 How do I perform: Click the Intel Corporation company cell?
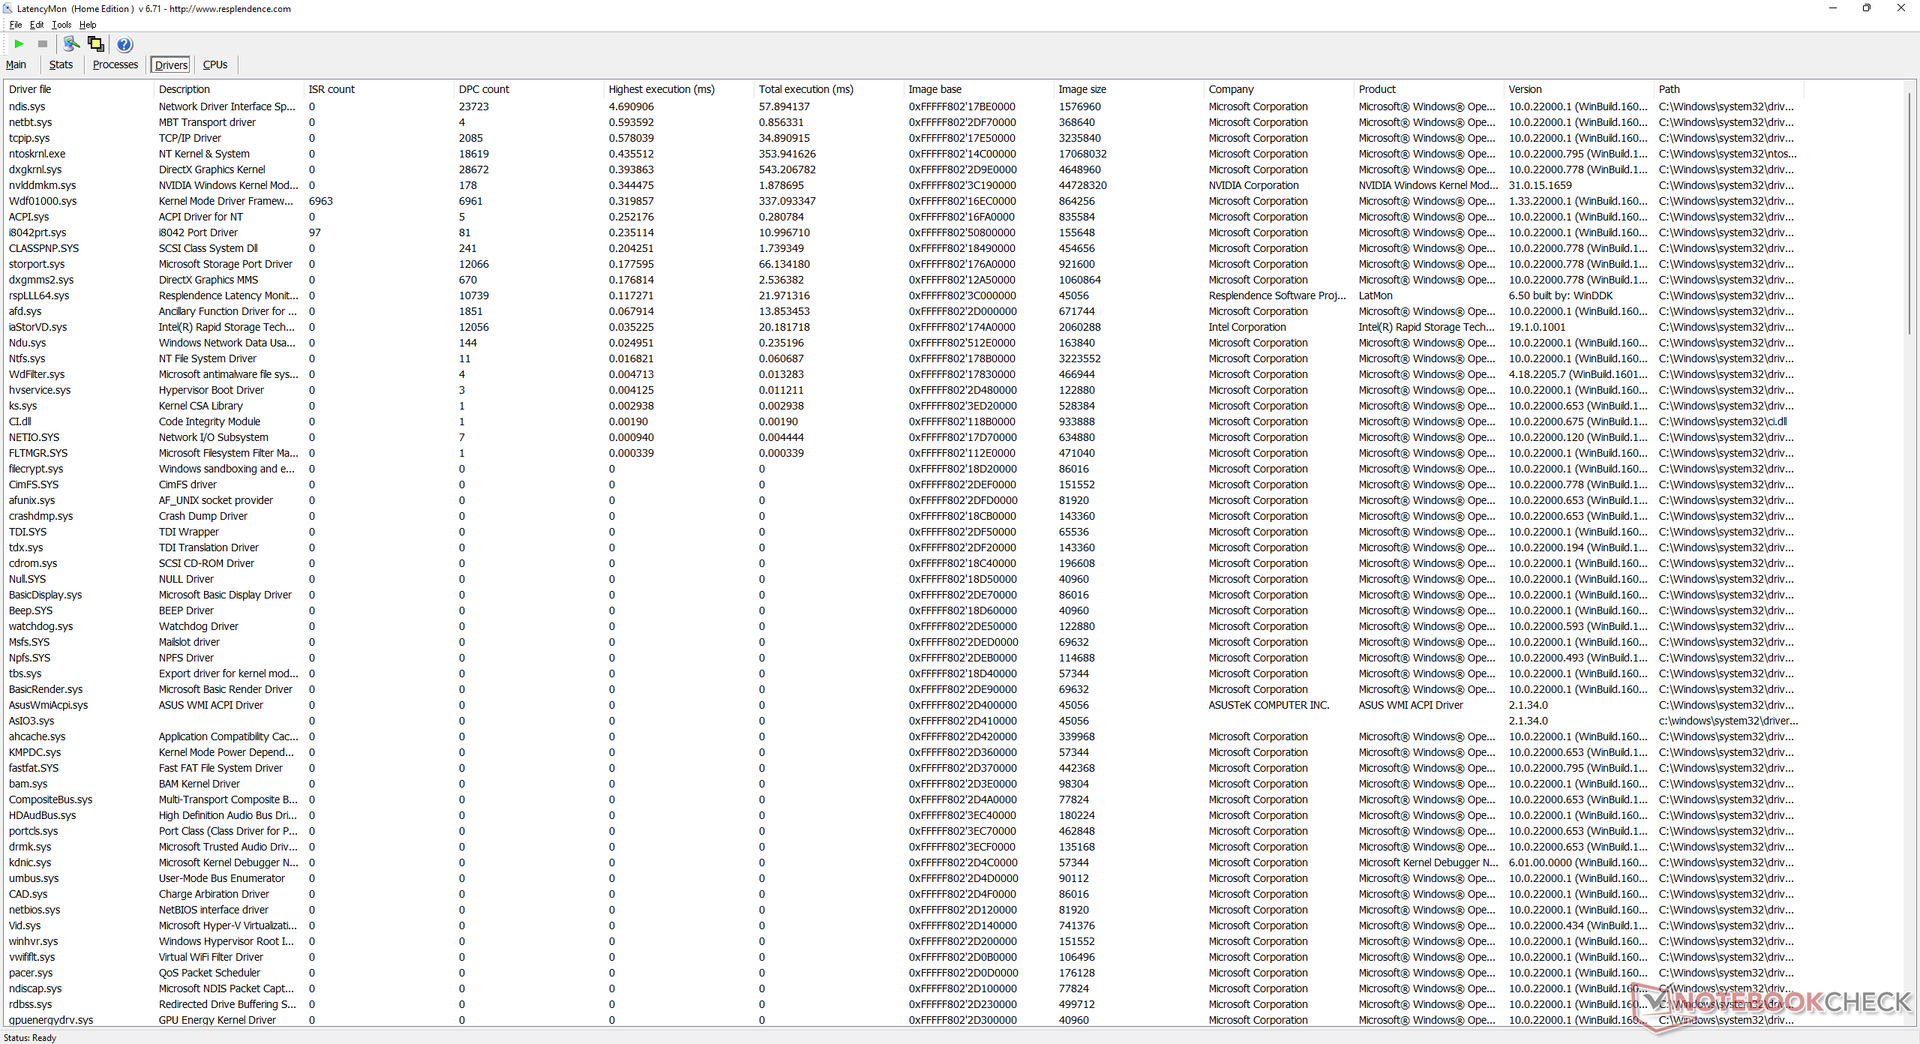coord(1247,327)
